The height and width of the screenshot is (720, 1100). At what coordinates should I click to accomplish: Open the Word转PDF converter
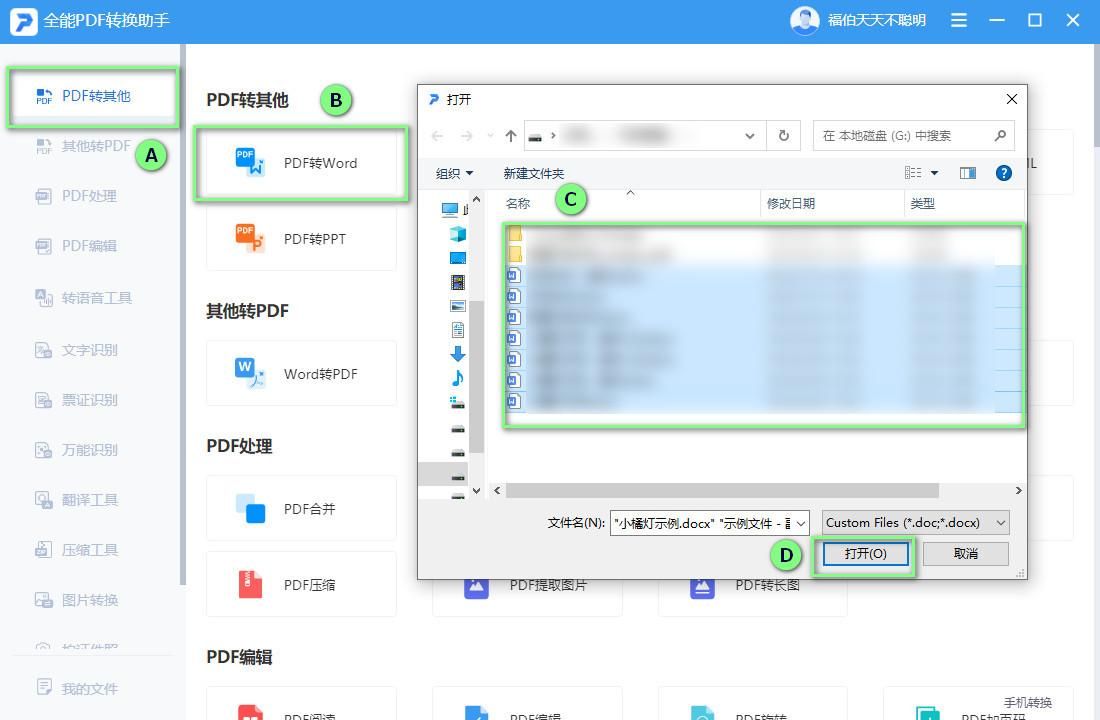tap(300, 373)
